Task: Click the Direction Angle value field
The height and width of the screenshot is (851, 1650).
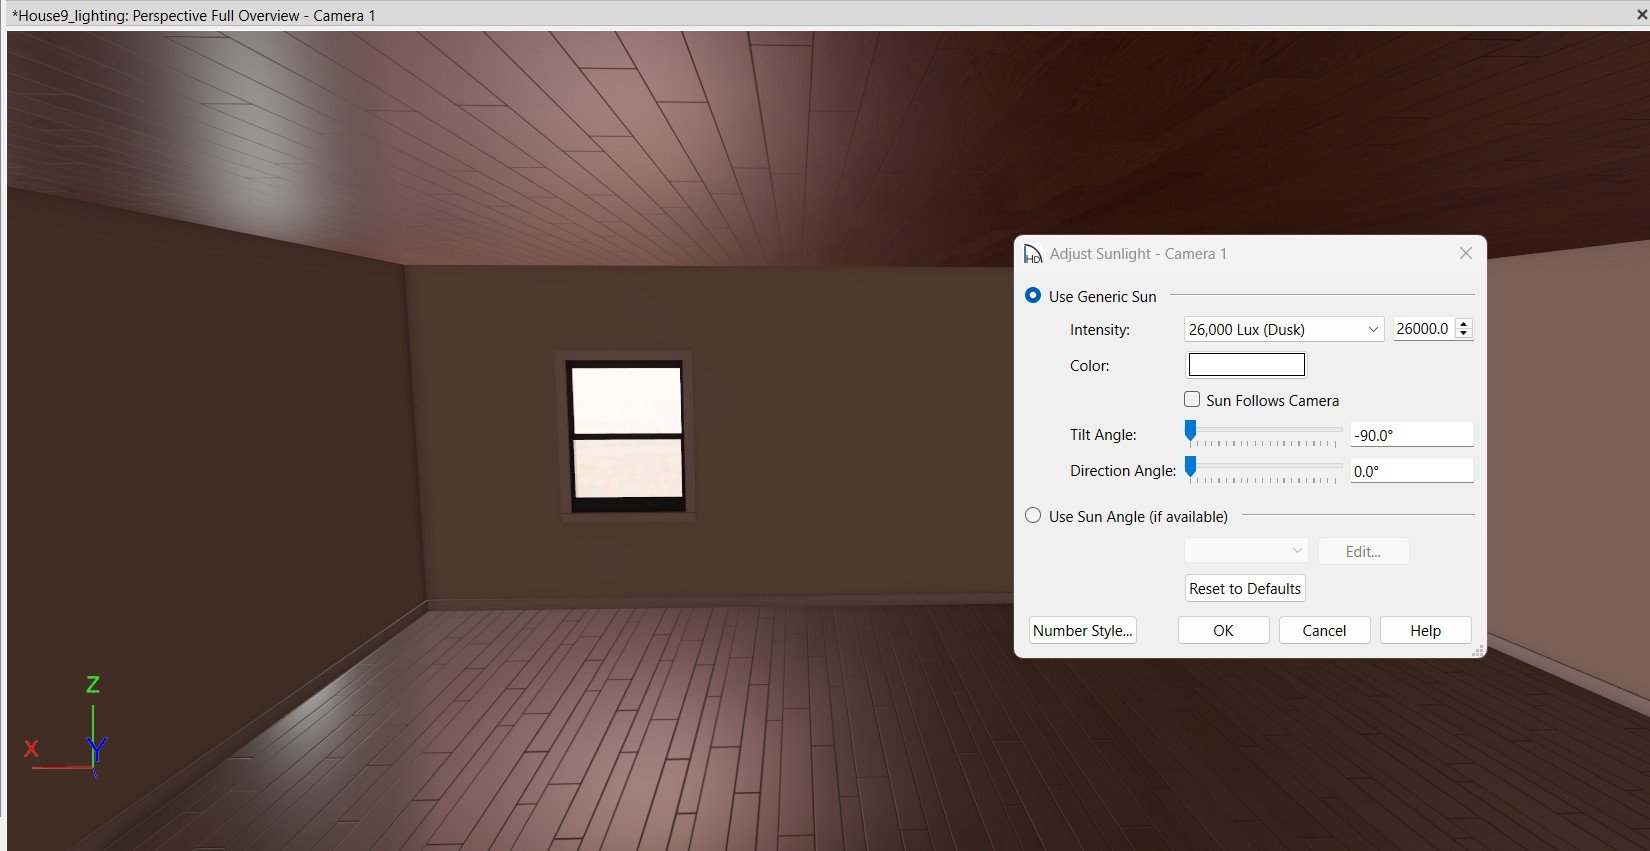Action: (1411, 471)
